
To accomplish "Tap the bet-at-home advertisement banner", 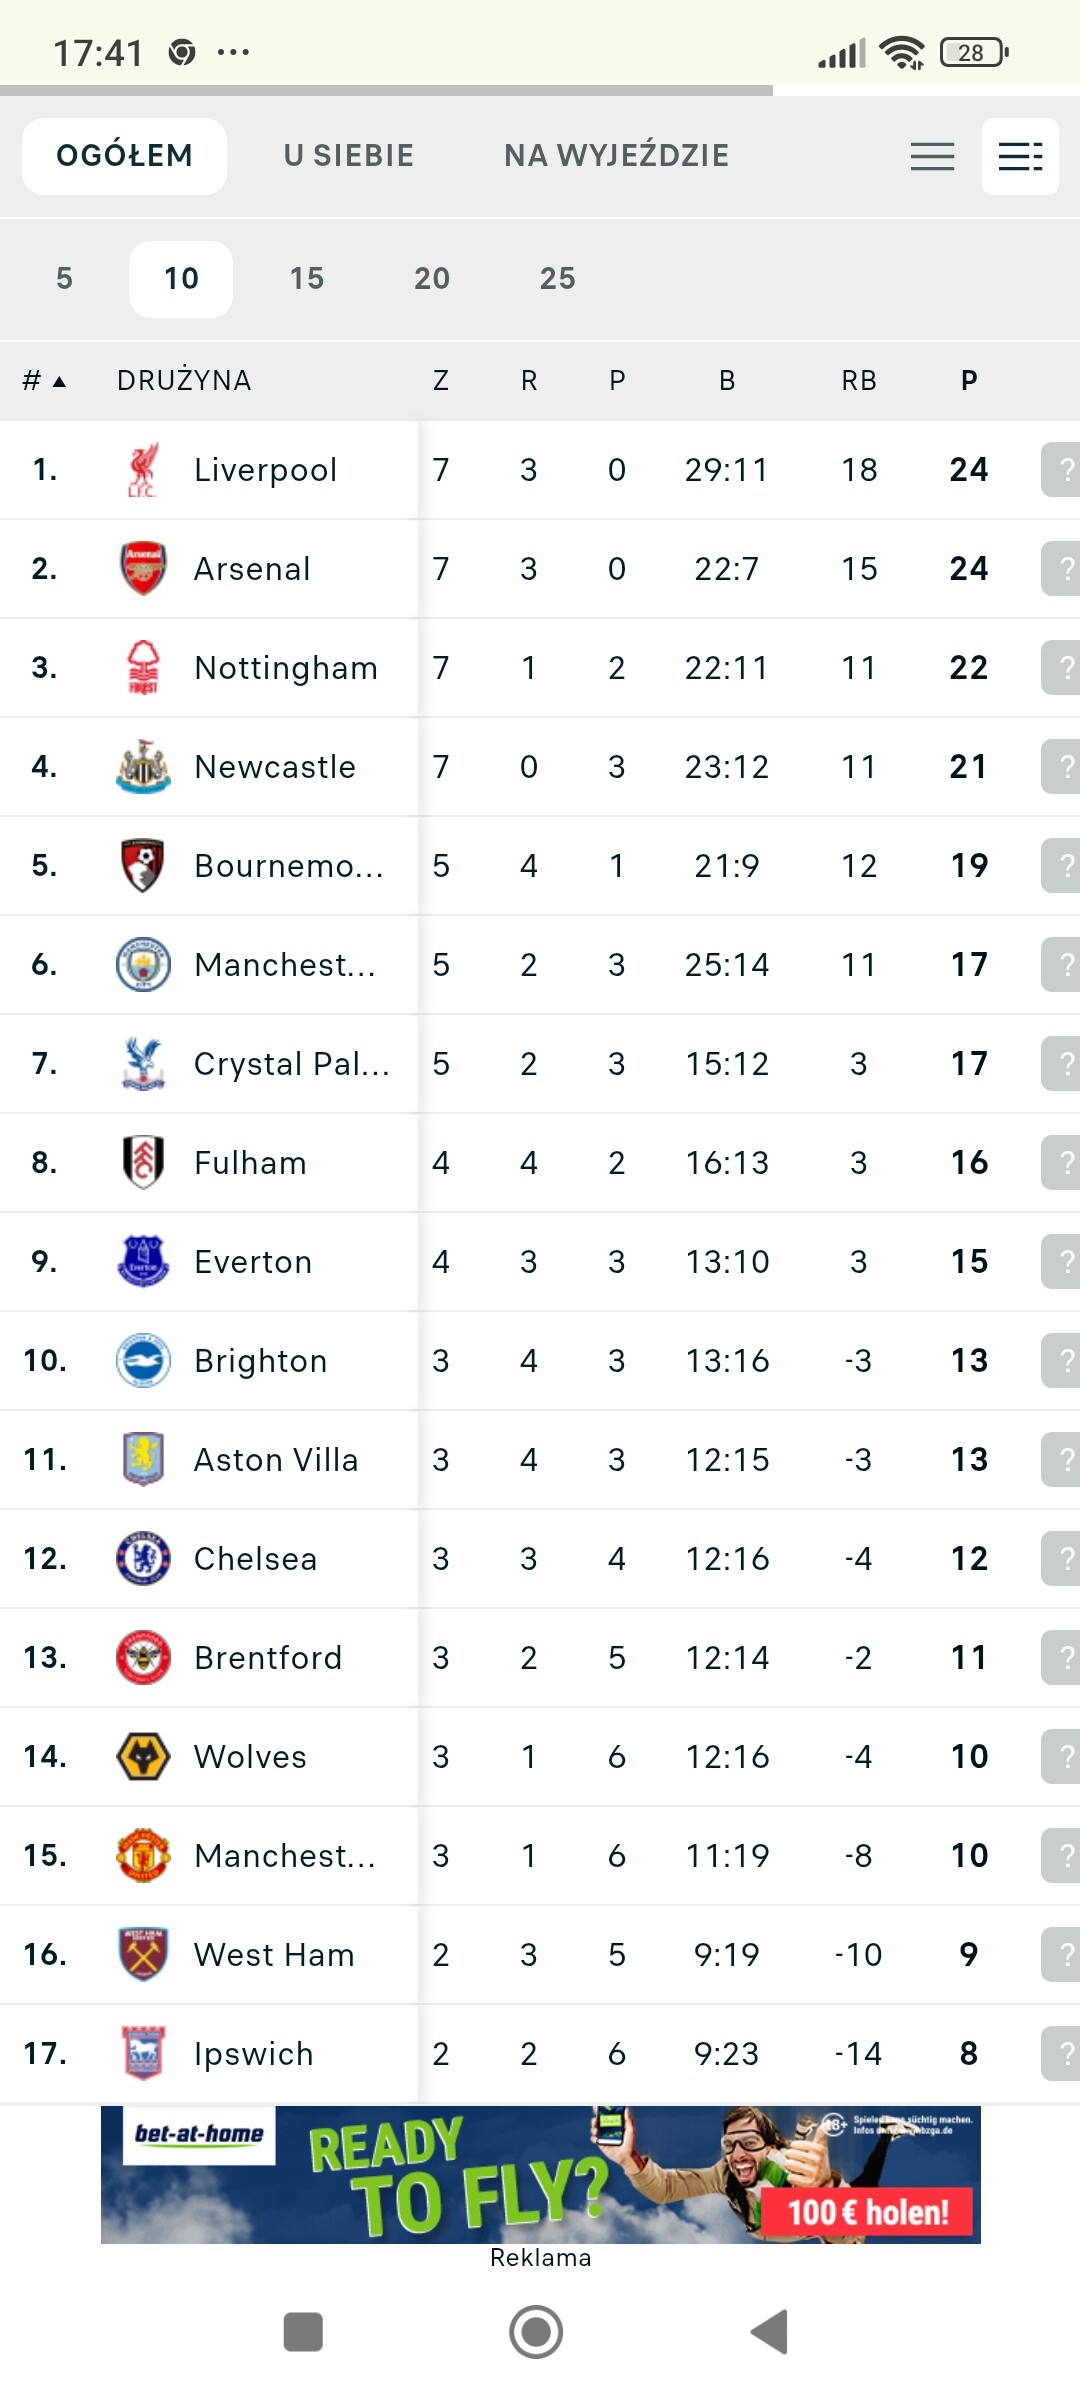I will pyautogui.click(x=540, y=2176).
